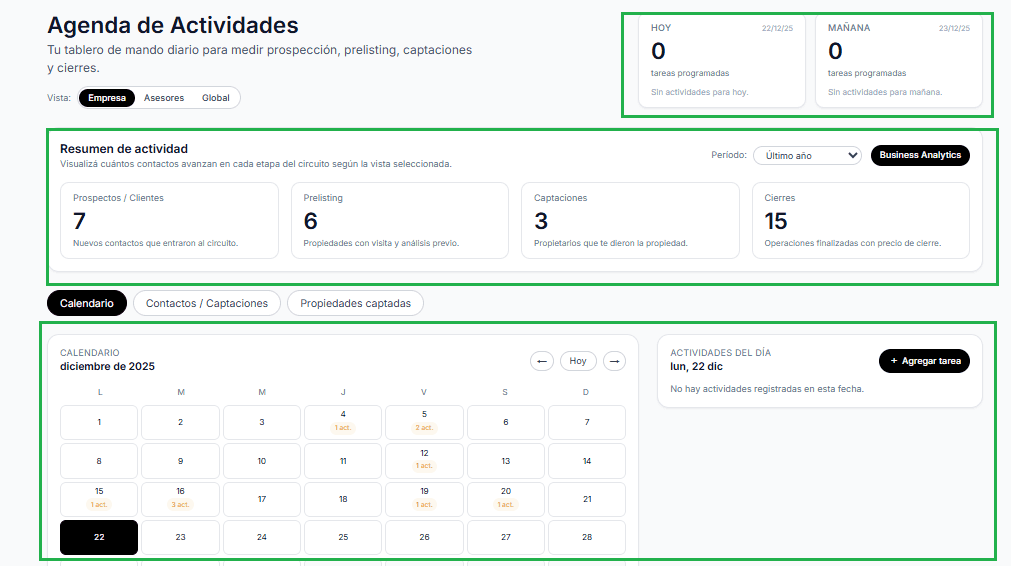Select calendar day 11
The image size is (1011, 566).
coord(343,461)
